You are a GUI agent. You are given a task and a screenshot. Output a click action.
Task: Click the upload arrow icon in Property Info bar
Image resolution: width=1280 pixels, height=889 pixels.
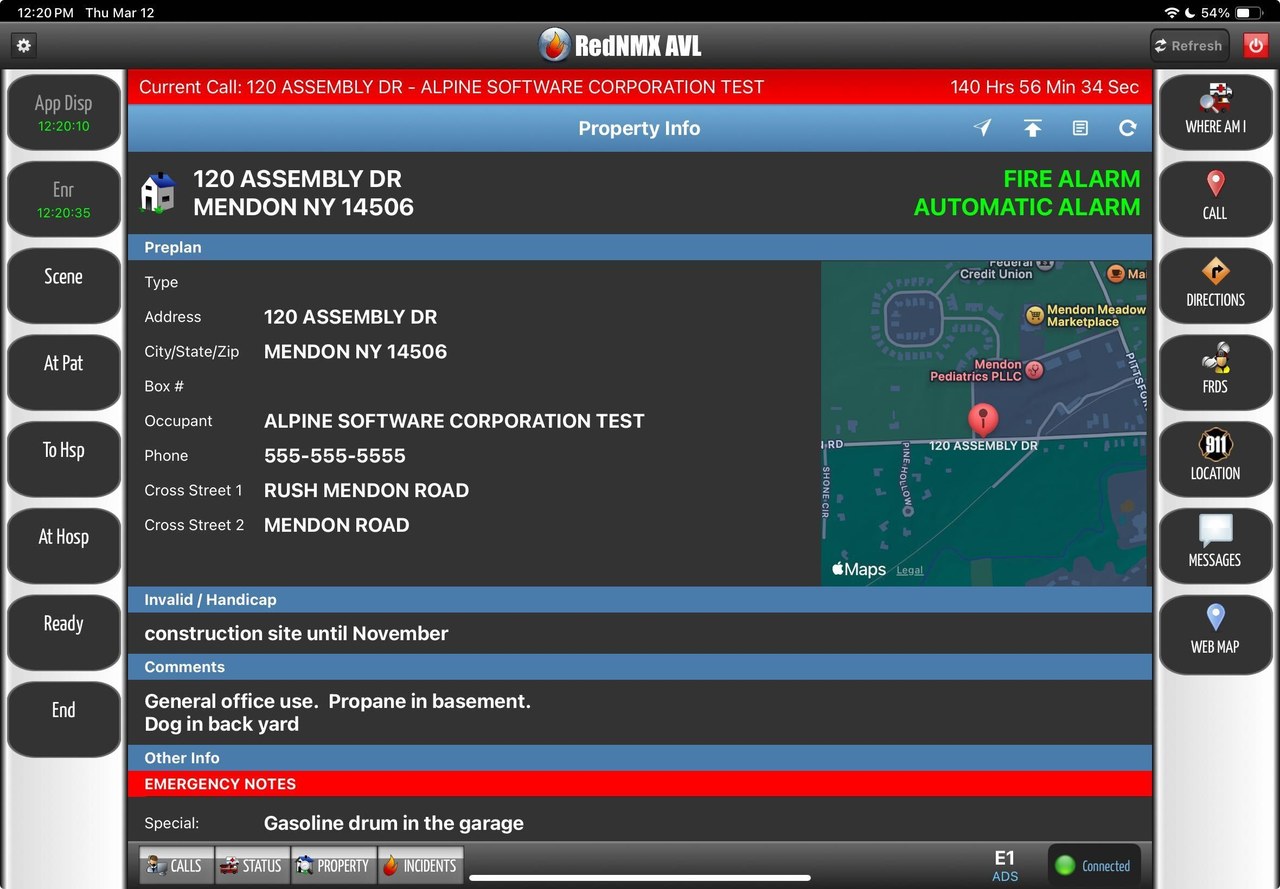coord(1032,128)
